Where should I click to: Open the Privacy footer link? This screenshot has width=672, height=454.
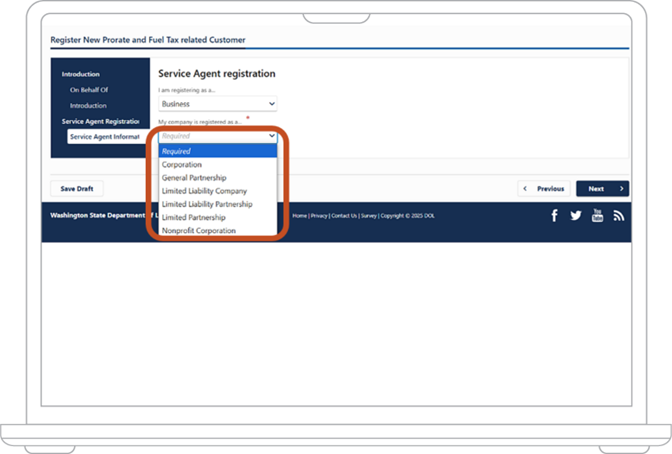click(319, 216)
